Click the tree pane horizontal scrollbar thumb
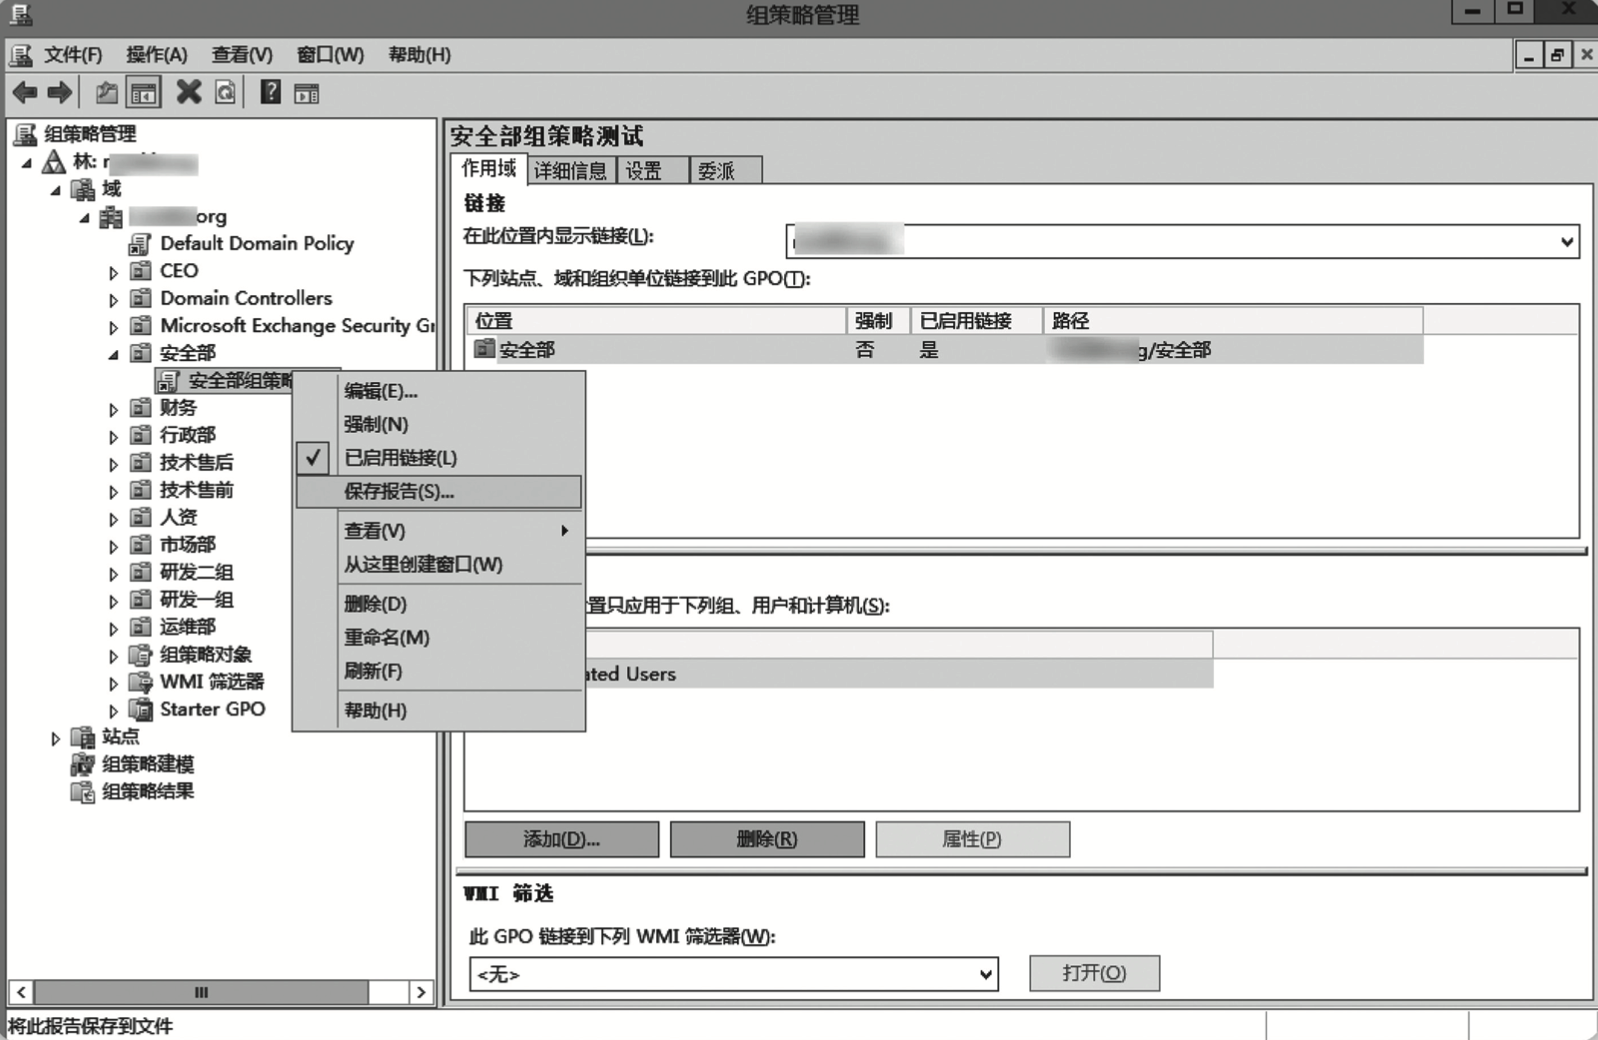 tap(202, 992)
